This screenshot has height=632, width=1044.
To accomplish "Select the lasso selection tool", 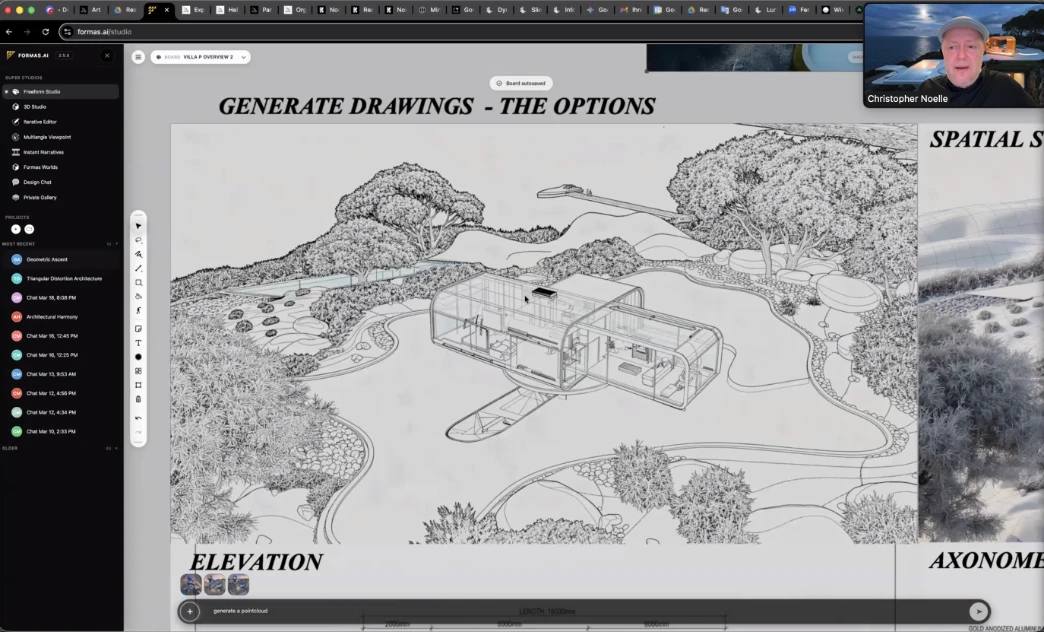I will click(138, 240).
